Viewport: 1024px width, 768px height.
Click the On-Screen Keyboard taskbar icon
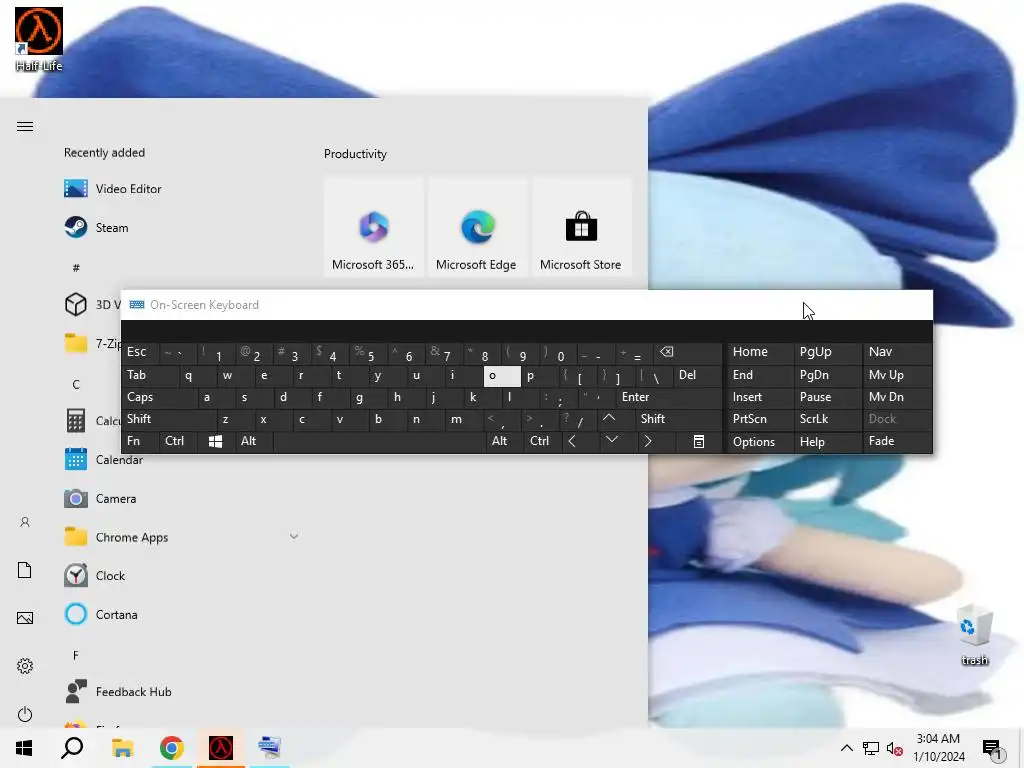(269, 748)
